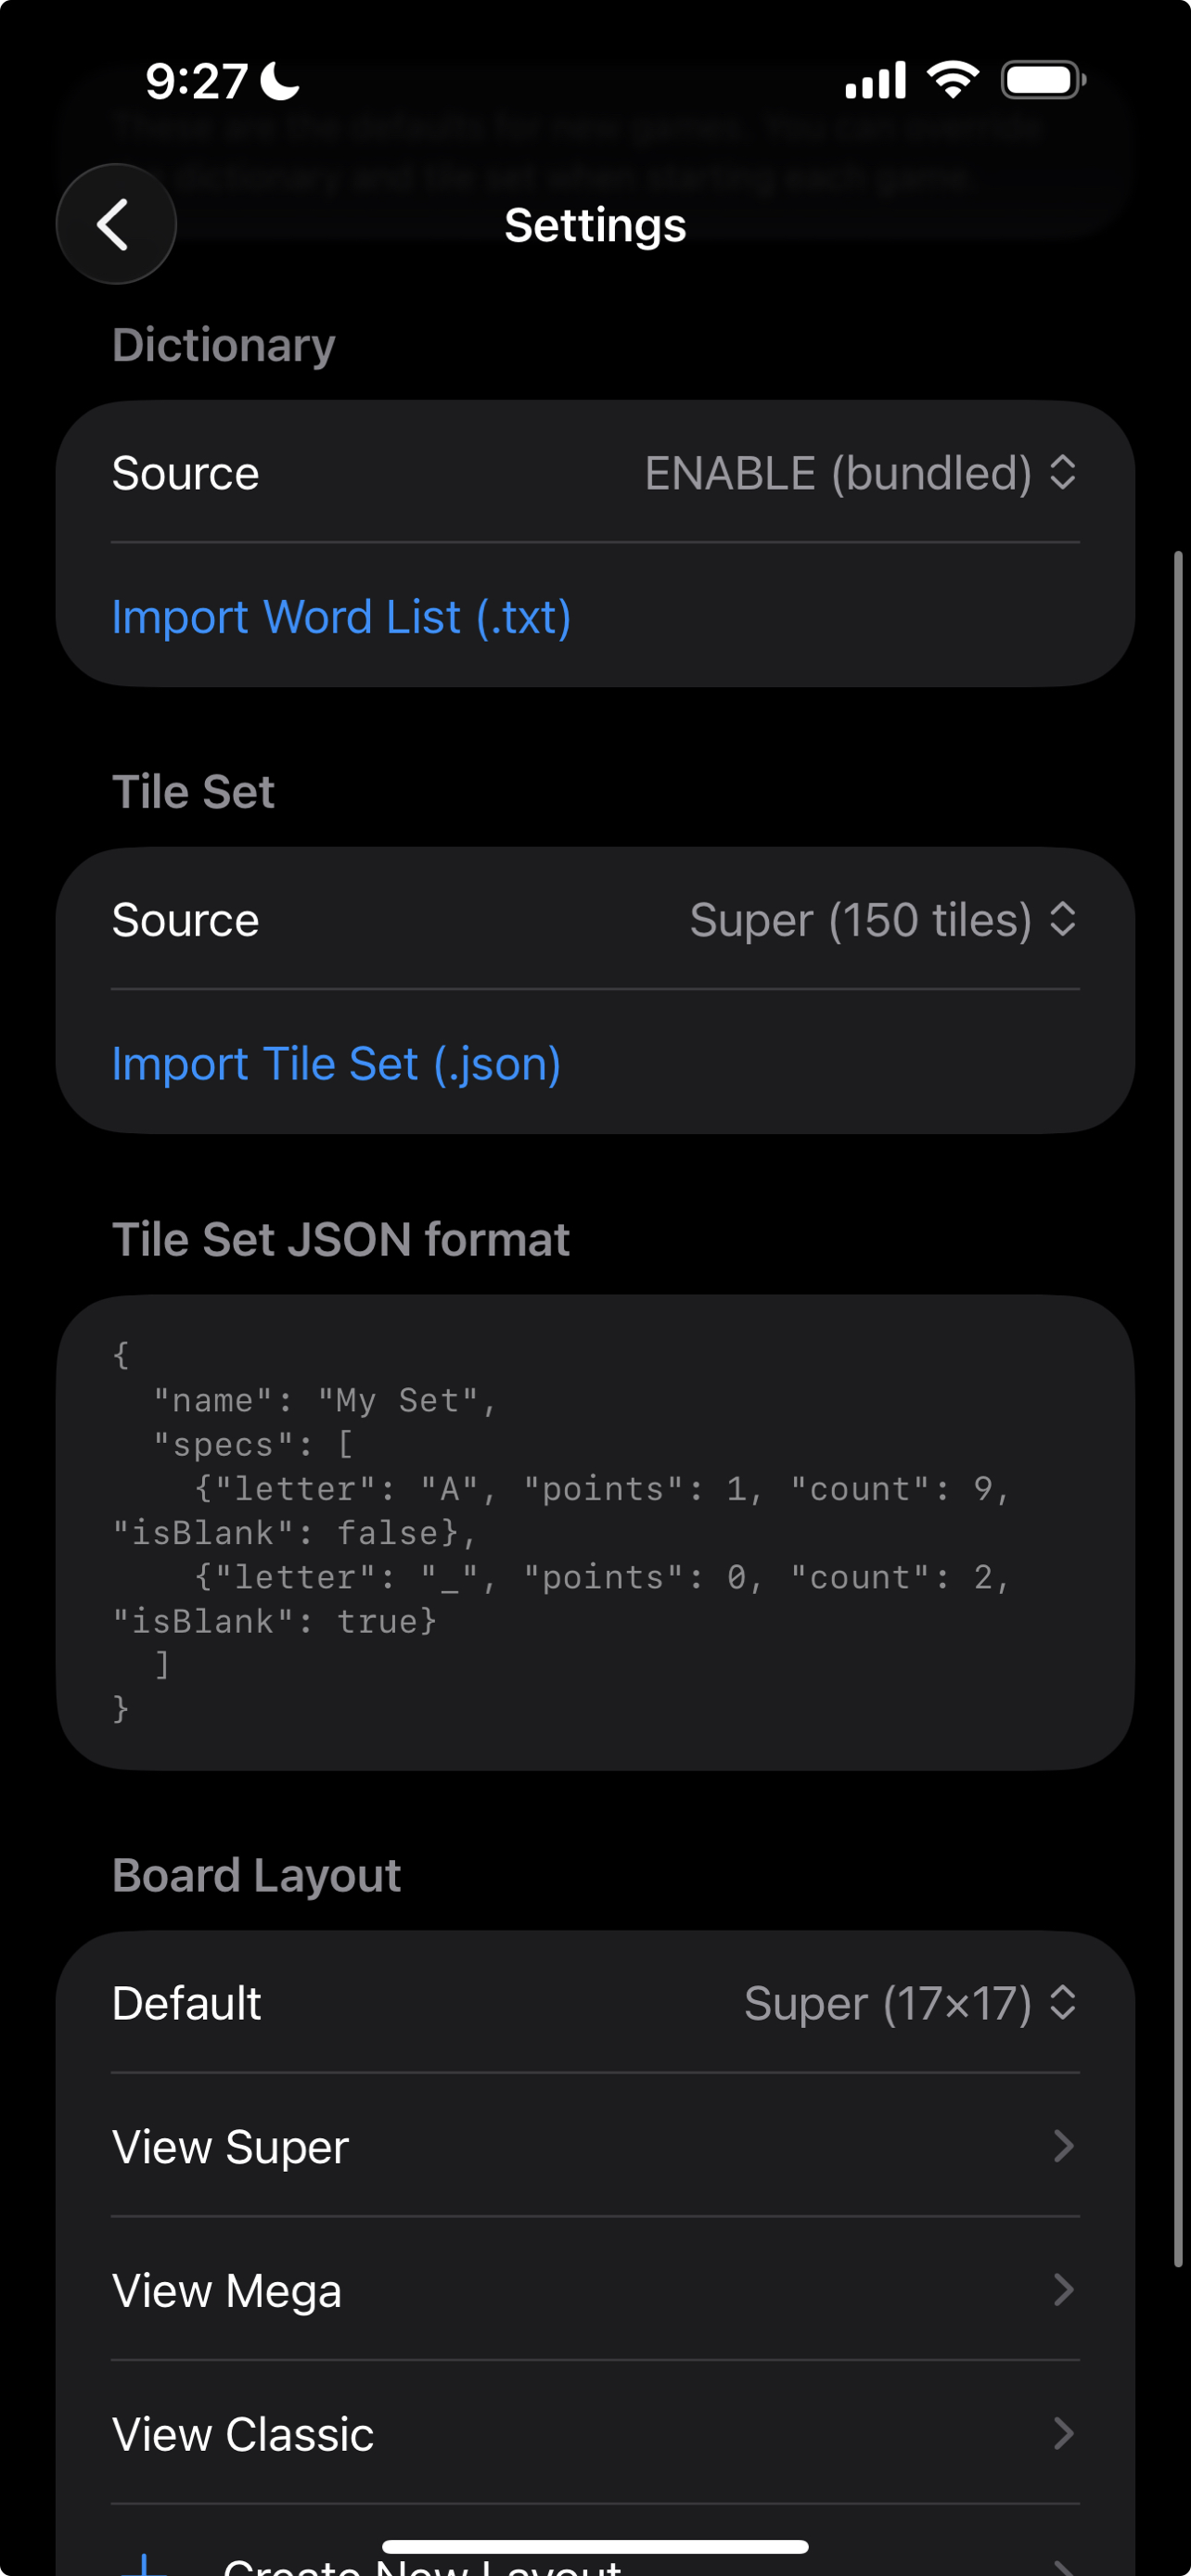Open the Tile Set Source selector showing Super (150 tiles)
Viewport: 1191px width, 2576px height.
tap(880, 919)
